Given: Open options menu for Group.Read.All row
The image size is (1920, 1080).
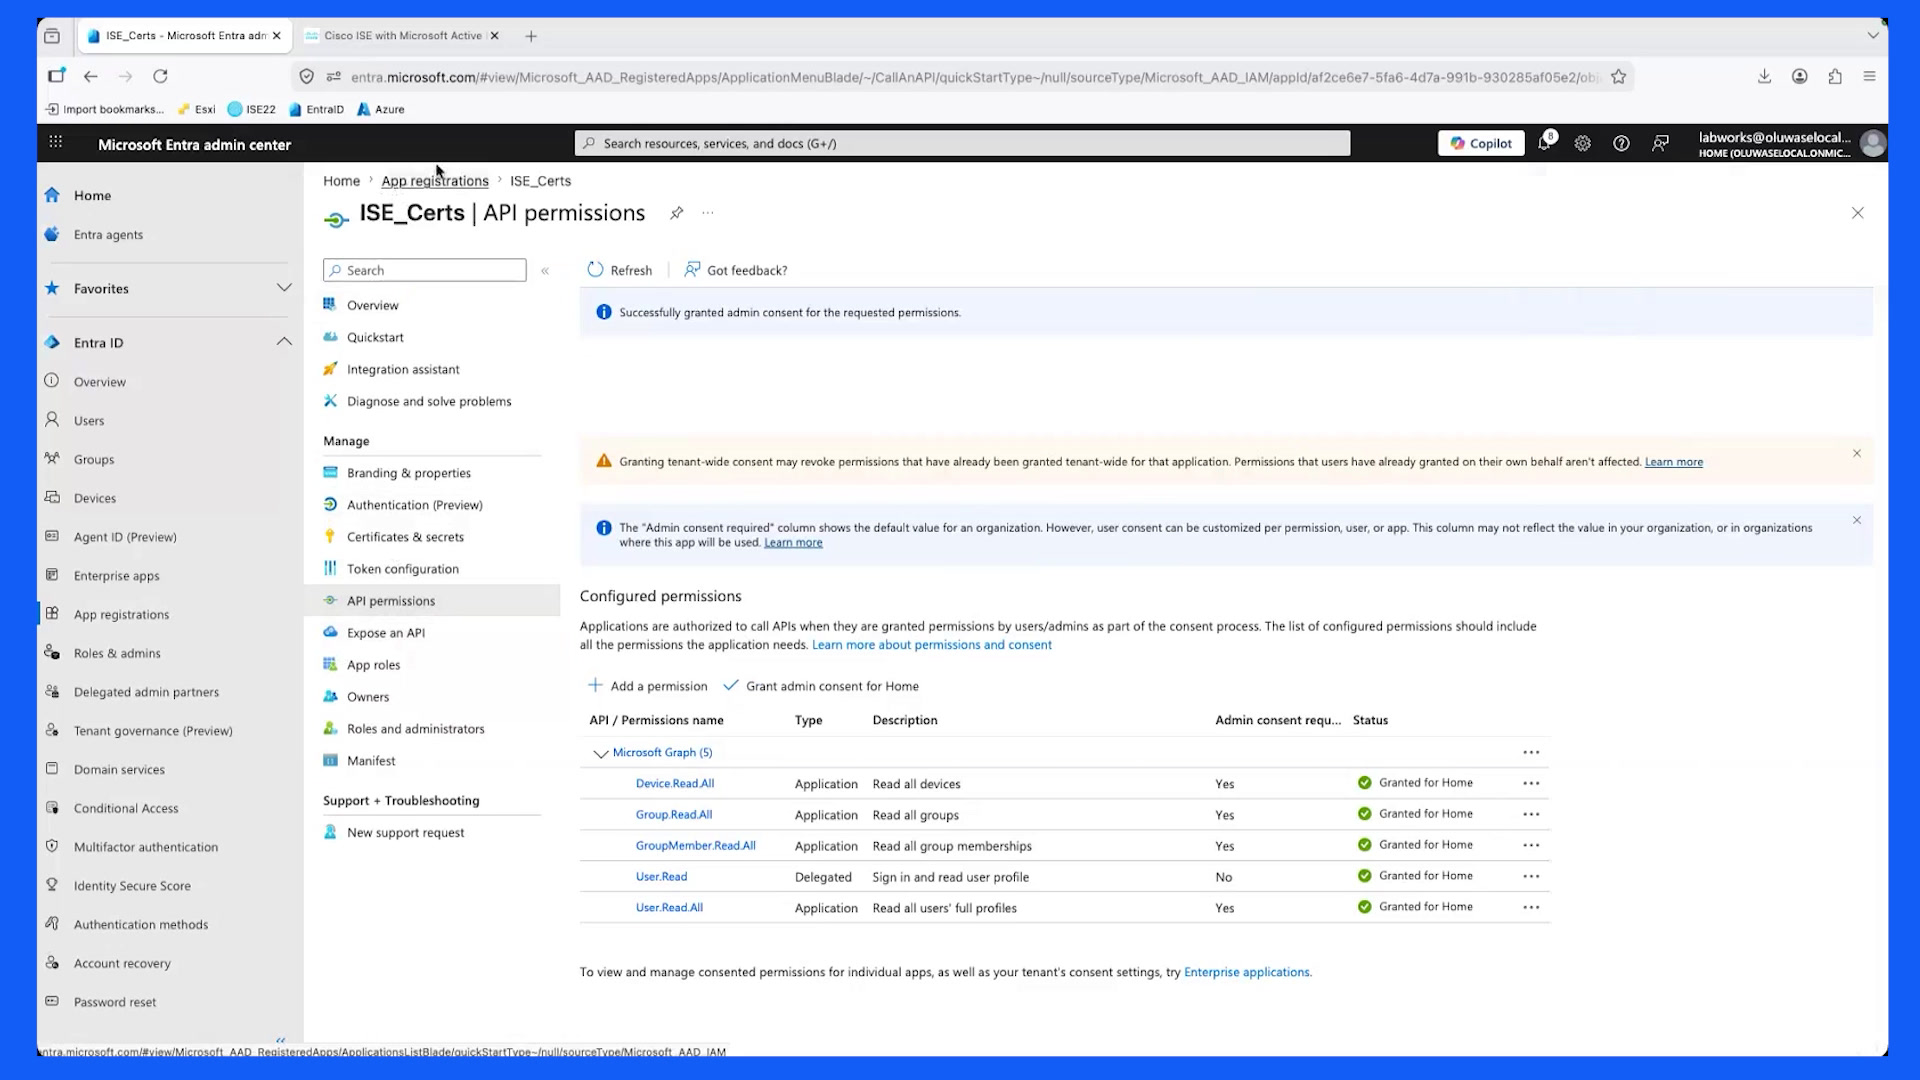Looking at the screenshot, I should coord(1531,815).
